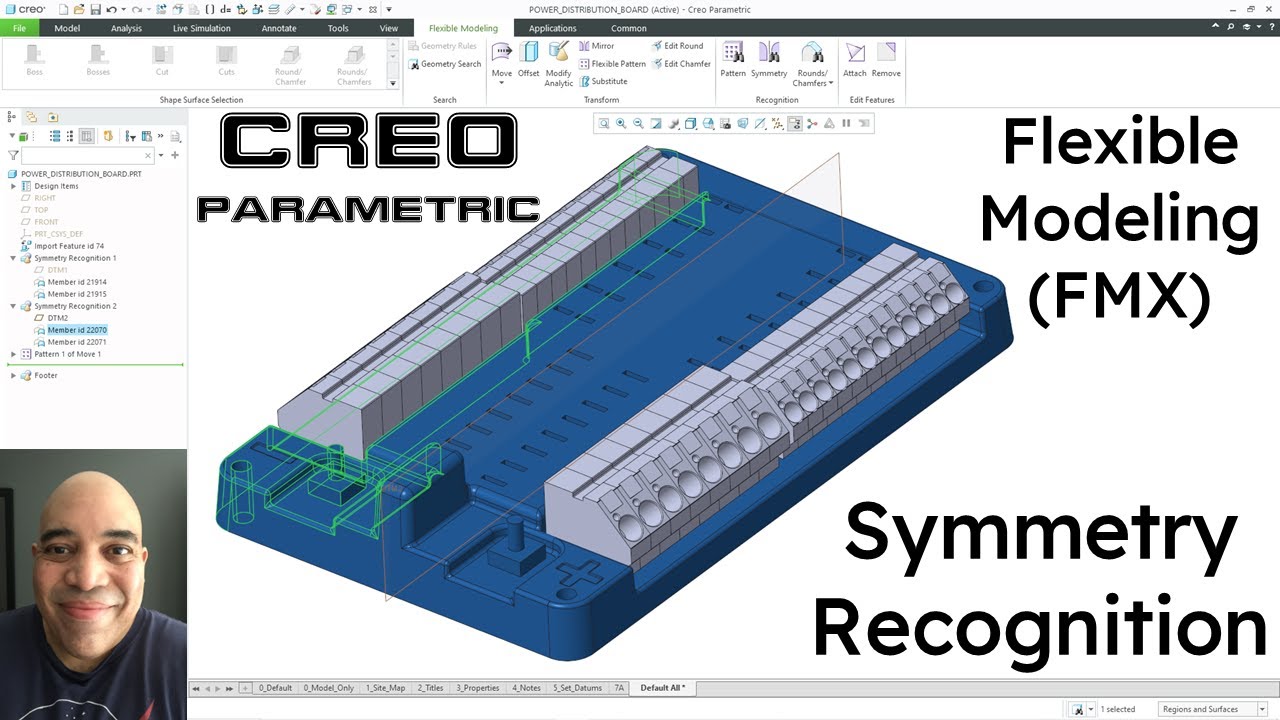Select the 5_Set_Datums bottom tab

click(x=577, y=688)
